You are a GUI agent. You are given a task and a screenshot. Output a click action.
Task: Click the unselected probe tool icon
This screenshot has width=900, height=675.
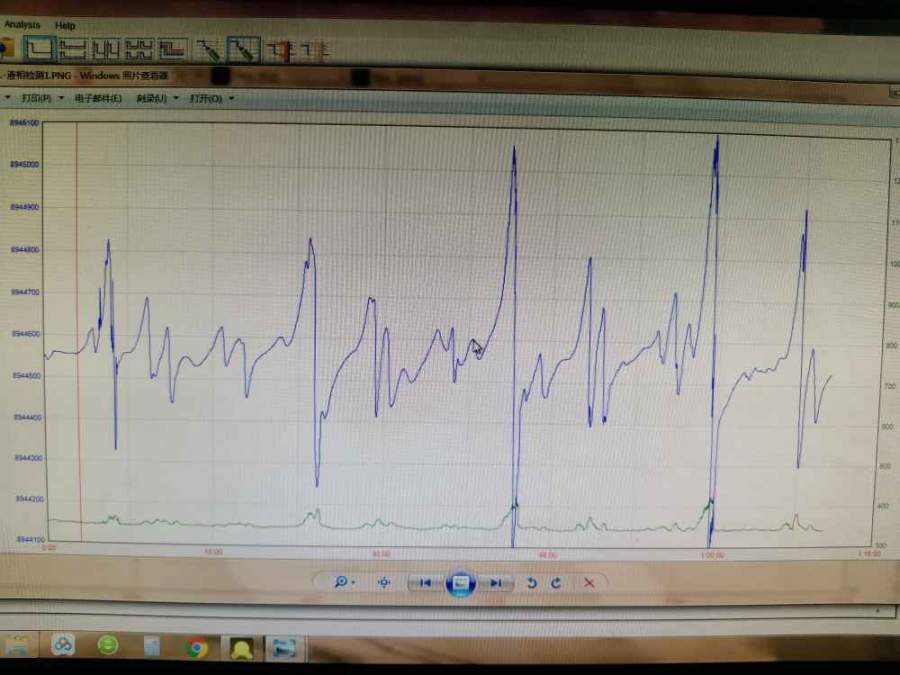click(208, 51)
